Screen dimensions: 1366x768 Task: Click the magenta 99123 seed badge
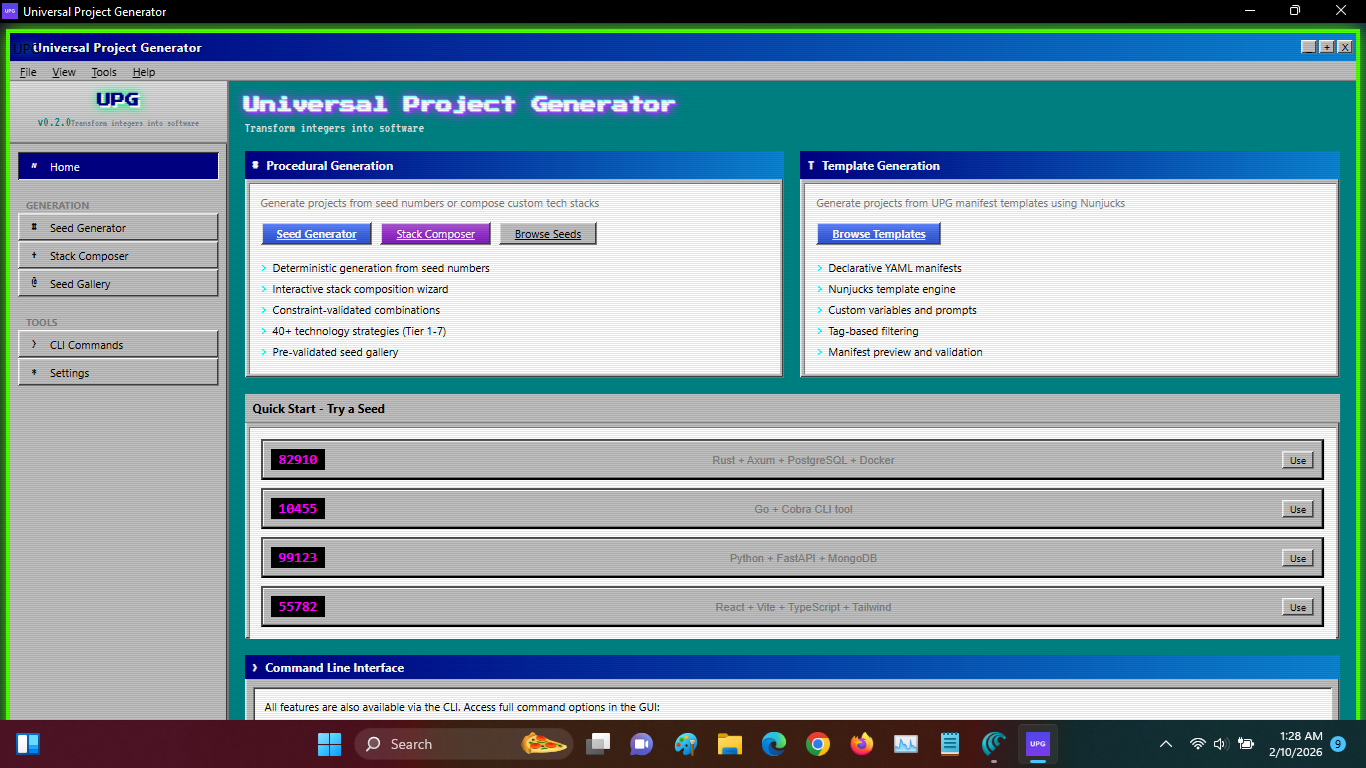tap(297, 558)
